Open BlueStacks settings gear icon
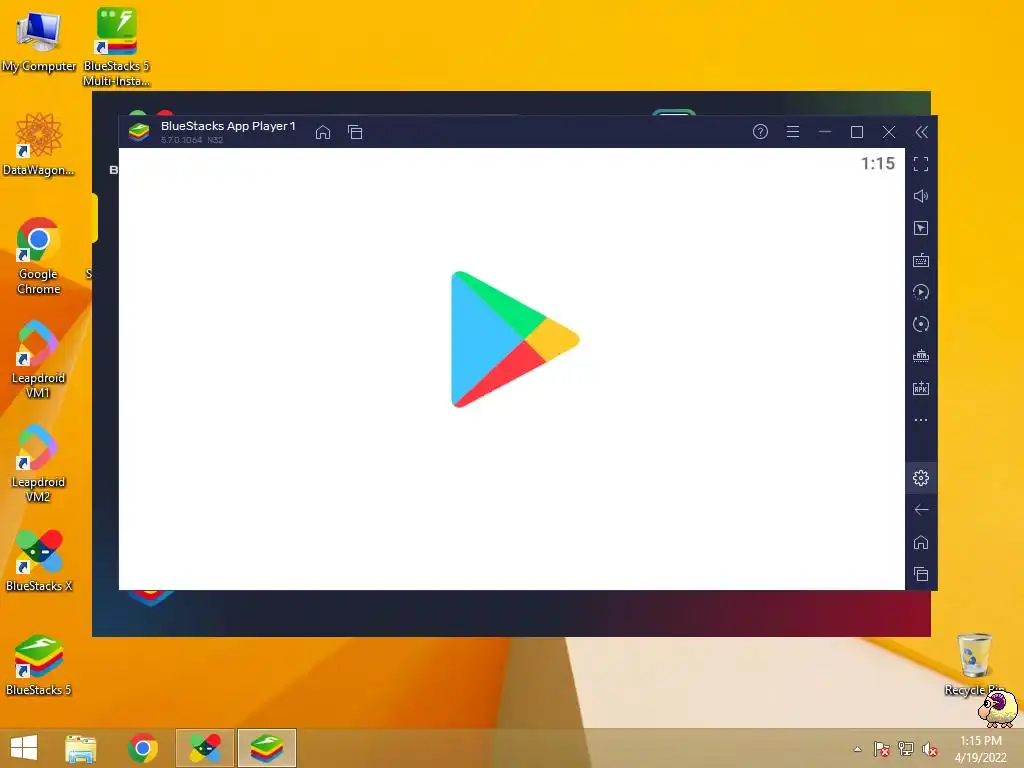 click(921, 478)
